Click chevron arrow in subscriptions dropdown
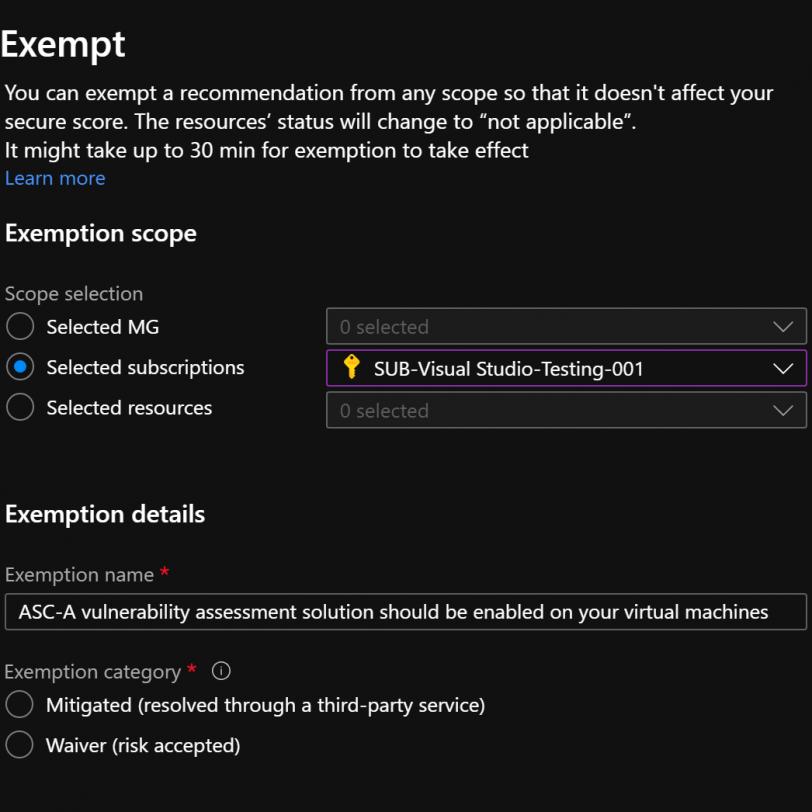The height and width of the screenshot is (812, 812). pos(783,369)
